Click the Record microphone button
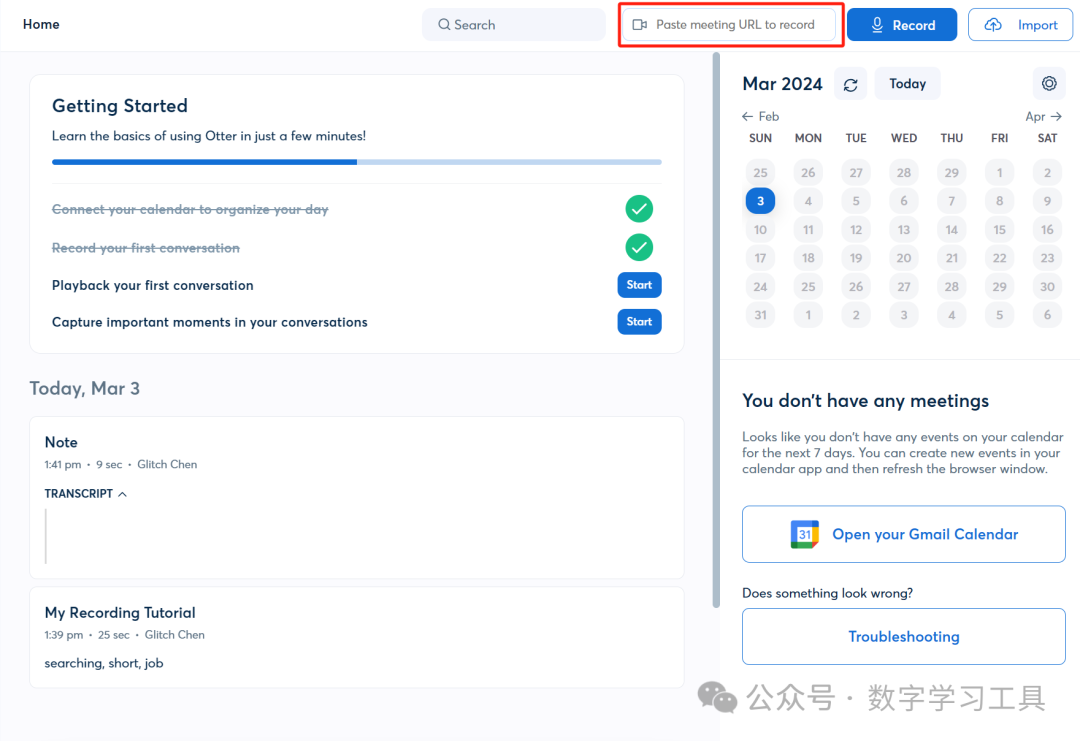This screenshot has width=1080, height=741. pos(902,25)
